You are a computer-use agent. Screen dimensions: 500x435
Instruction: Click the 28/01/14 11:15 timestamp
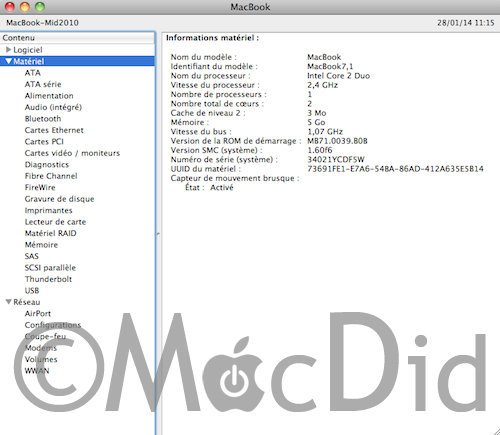(x=466, y=23)
